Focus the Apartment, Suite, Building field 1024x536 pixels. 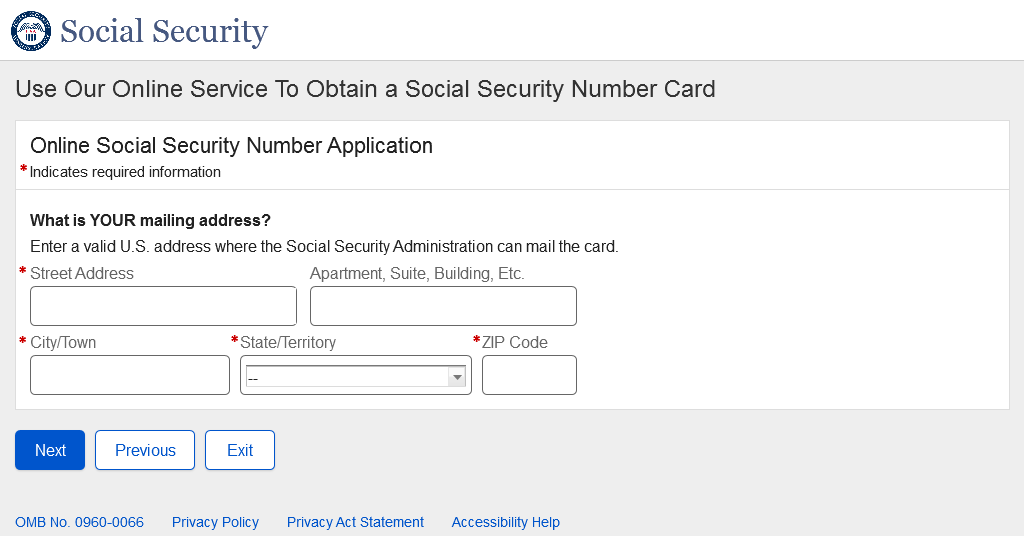443,306
